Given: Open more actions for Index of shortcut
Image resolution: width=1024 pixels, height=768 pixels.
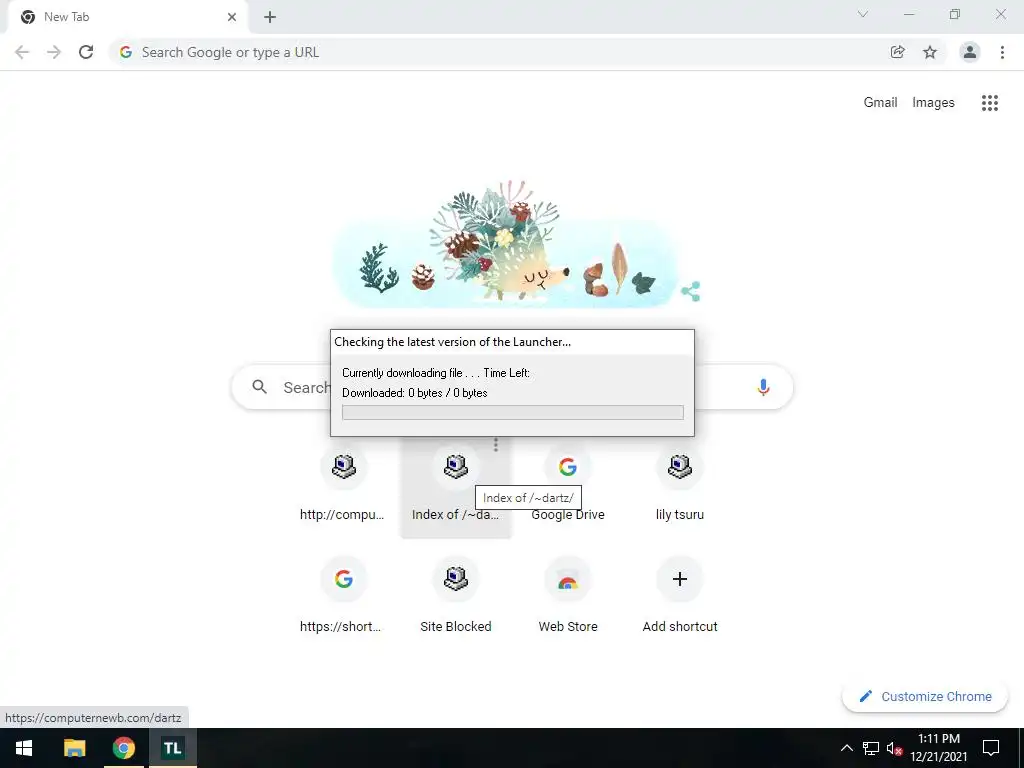Looking at the screenshot, I should 496,445.
